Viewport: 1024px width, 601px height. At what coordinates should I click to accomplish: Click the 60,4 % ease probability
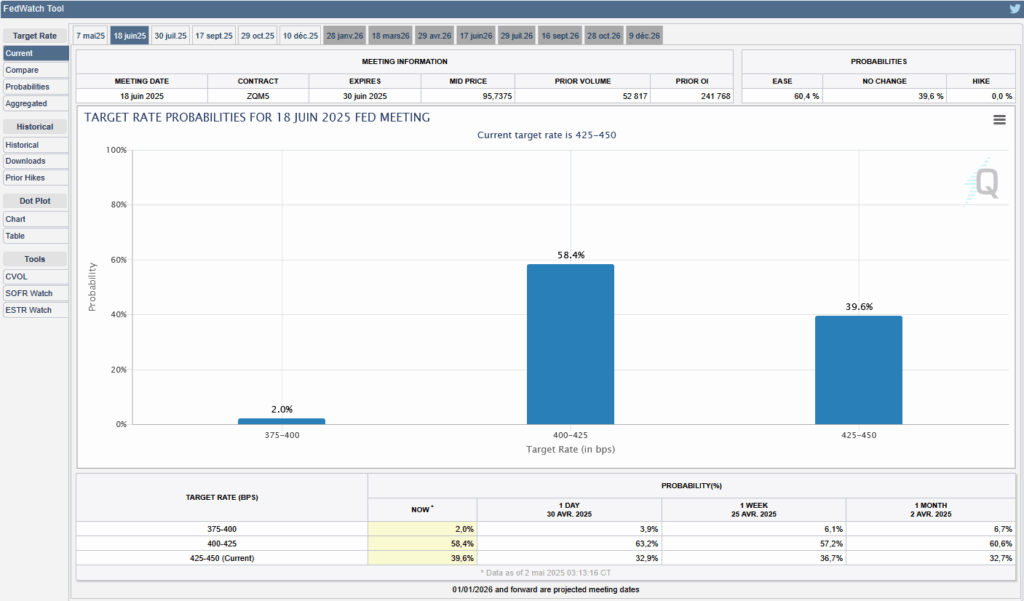(x=782, y=96)
